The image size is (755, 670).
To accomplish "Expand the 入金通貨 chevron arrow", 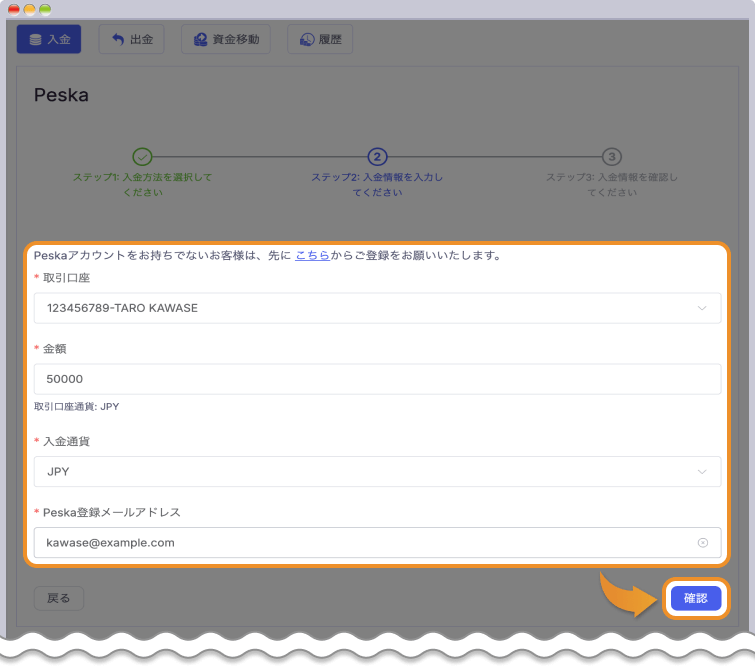I will click(x=702, y=472).
